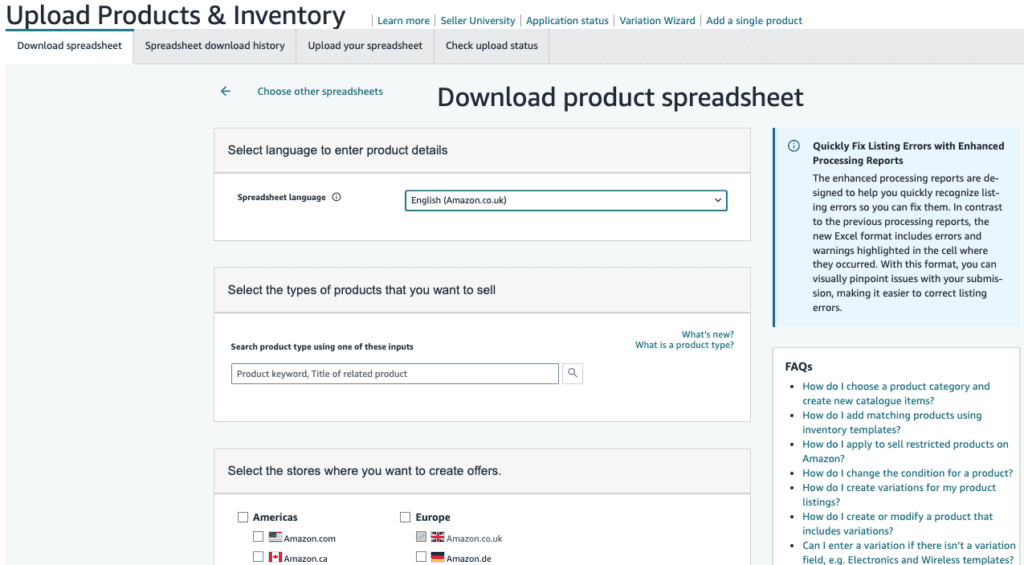Click the info icon beside Spreadsheet language
The image size is (1024, 565).
pyautogui.click(x=336, y=197)
